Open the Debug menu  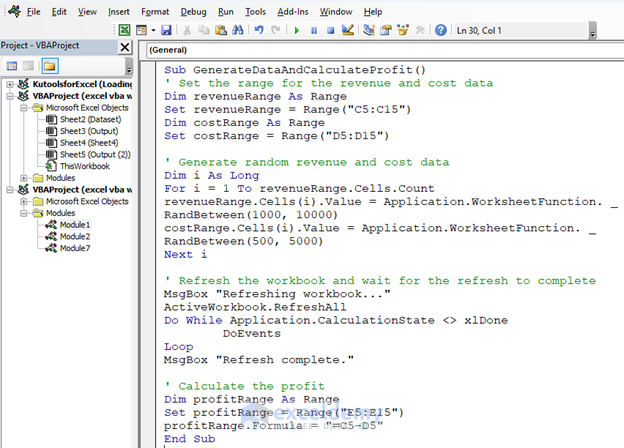pyautogui.click(x=193, y=12)
